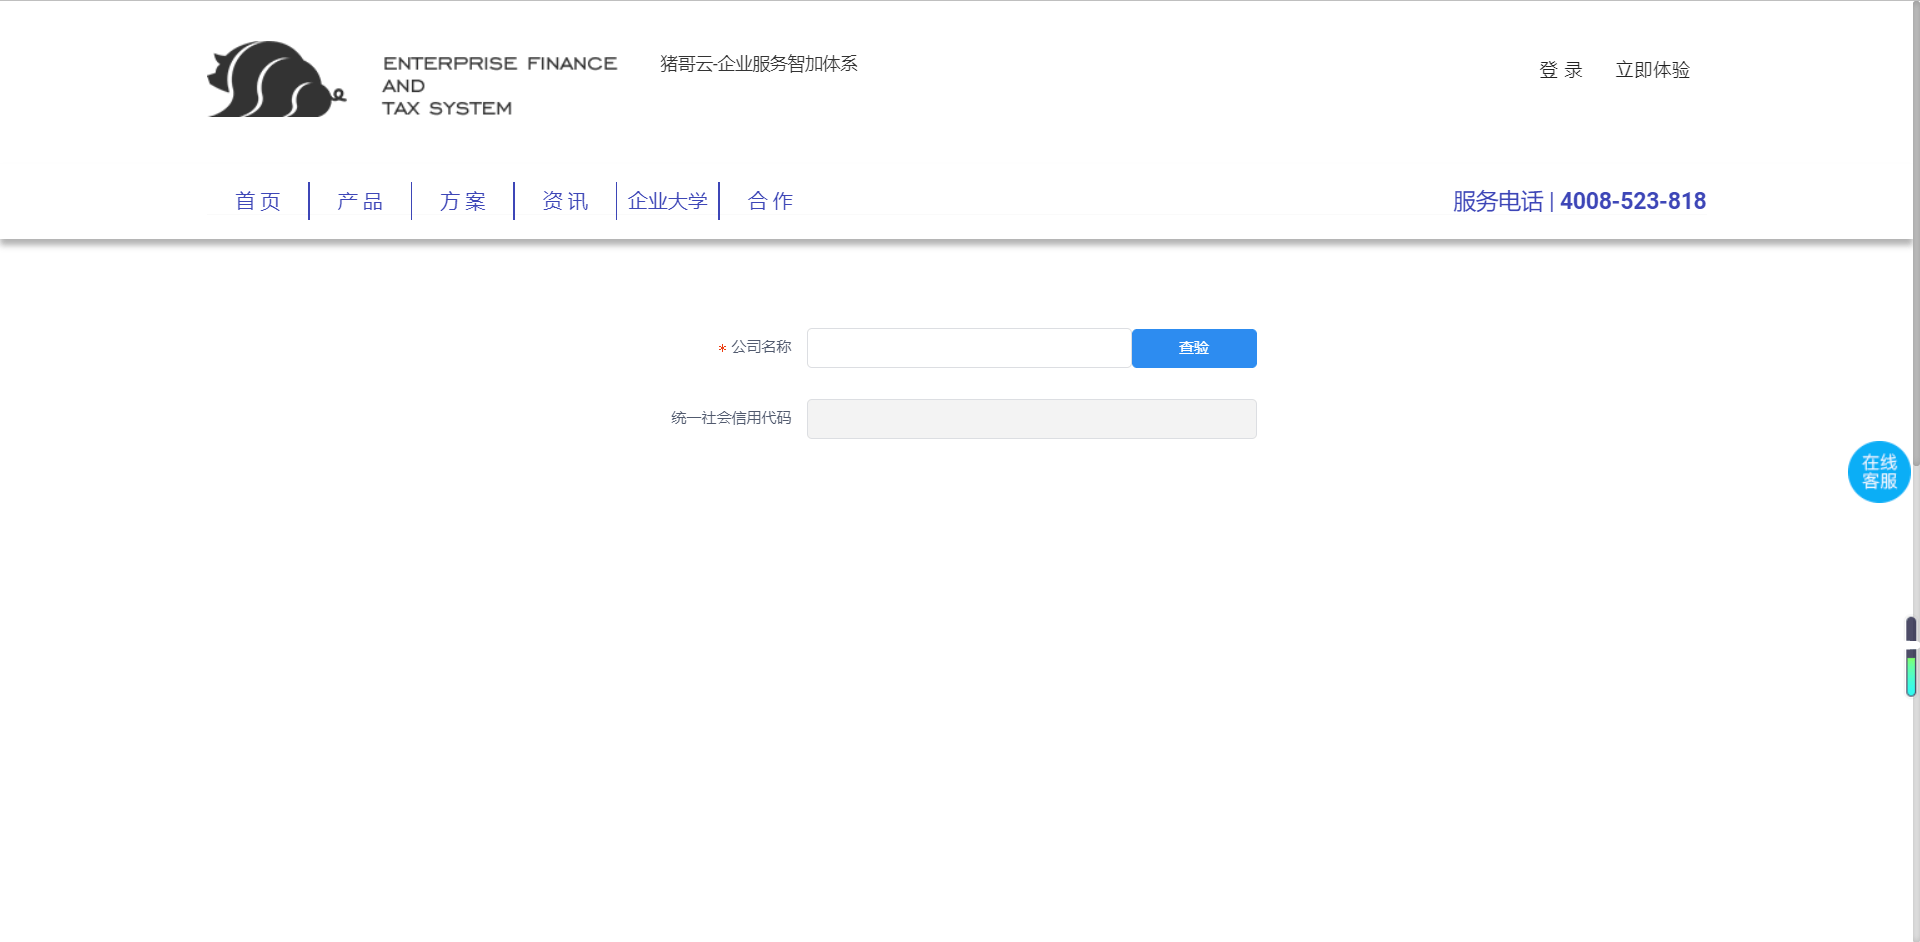The width and height of the screenshot is (1920, 942).
Task: Open the 首页 navigation menu
Action: click(257, 201)
